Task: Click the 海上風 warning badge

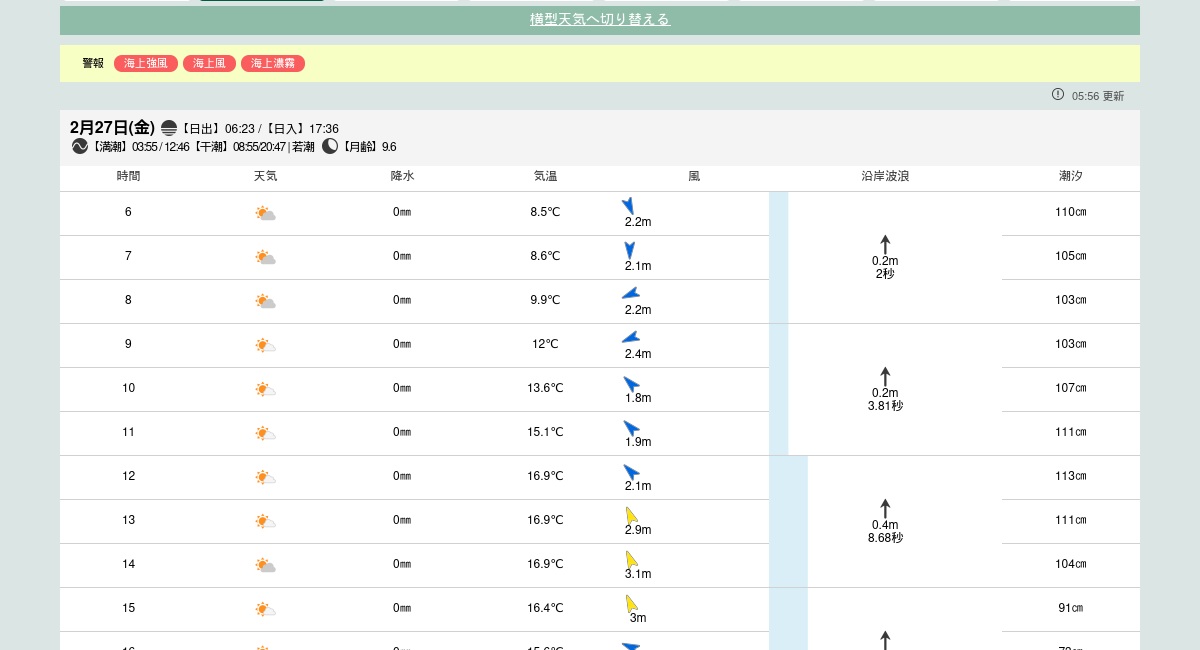Action: (209, 63)
